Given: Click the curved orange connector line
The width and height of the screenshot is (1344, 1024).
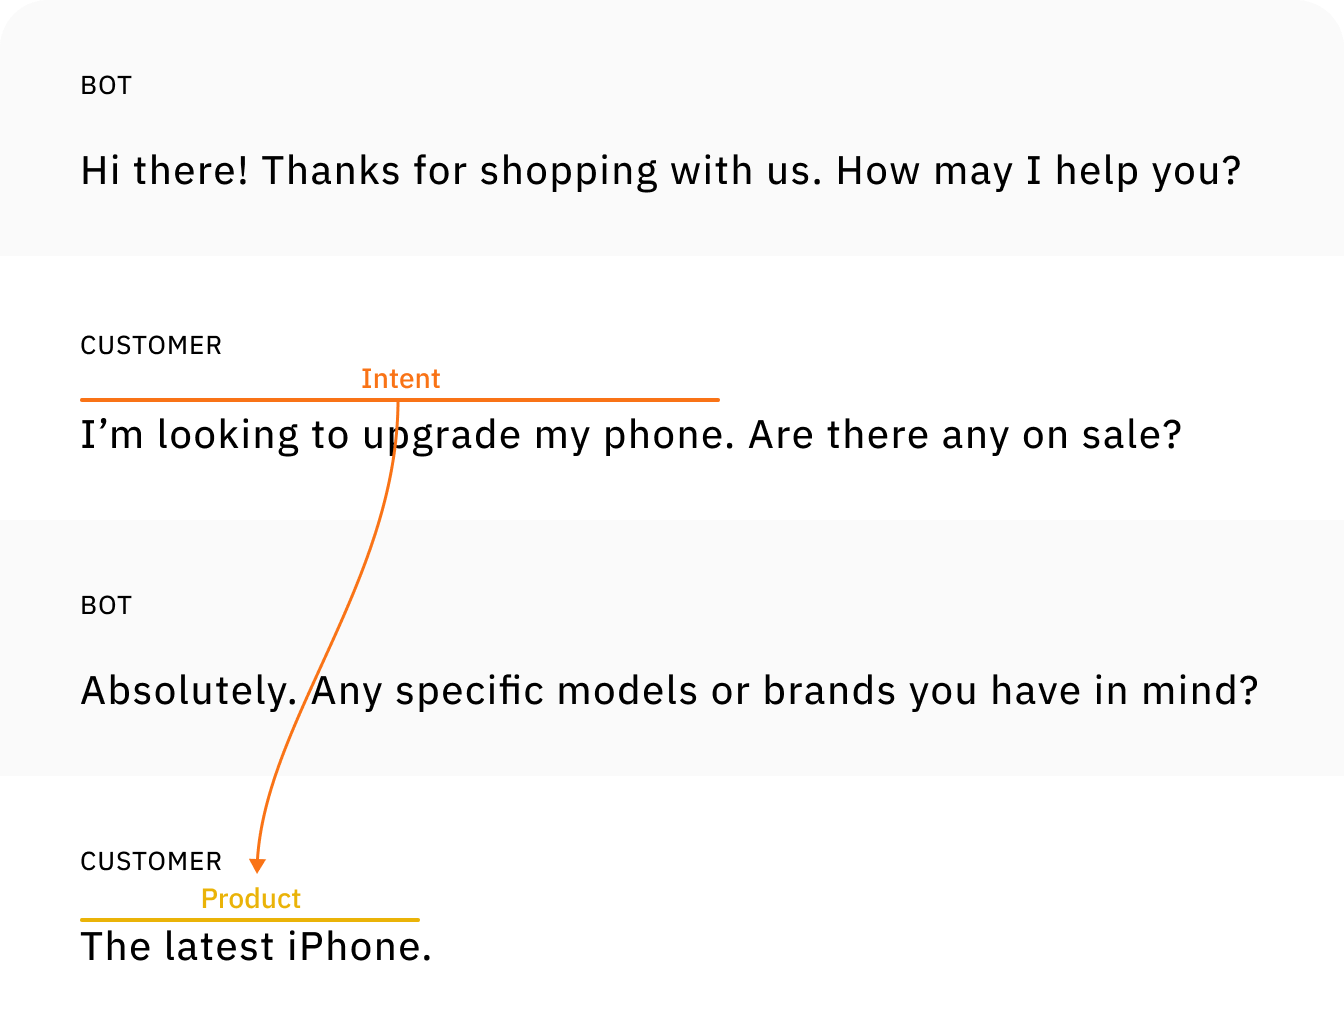Looking at the screenshot, I should (x=330, y=640).
